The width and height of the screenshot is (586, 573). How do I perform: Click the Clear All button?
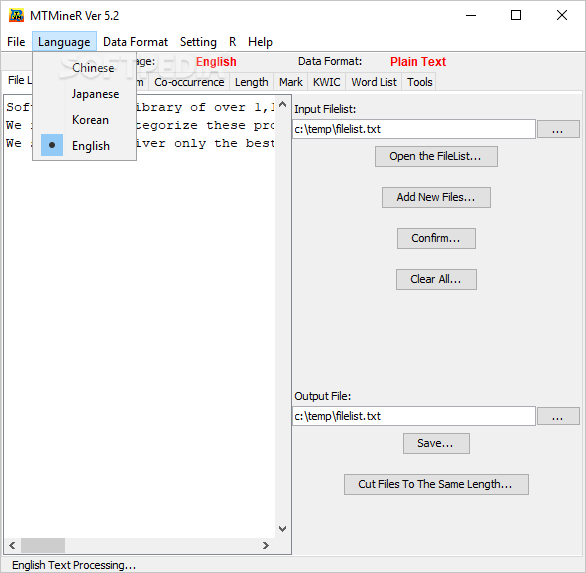point(436,279)
